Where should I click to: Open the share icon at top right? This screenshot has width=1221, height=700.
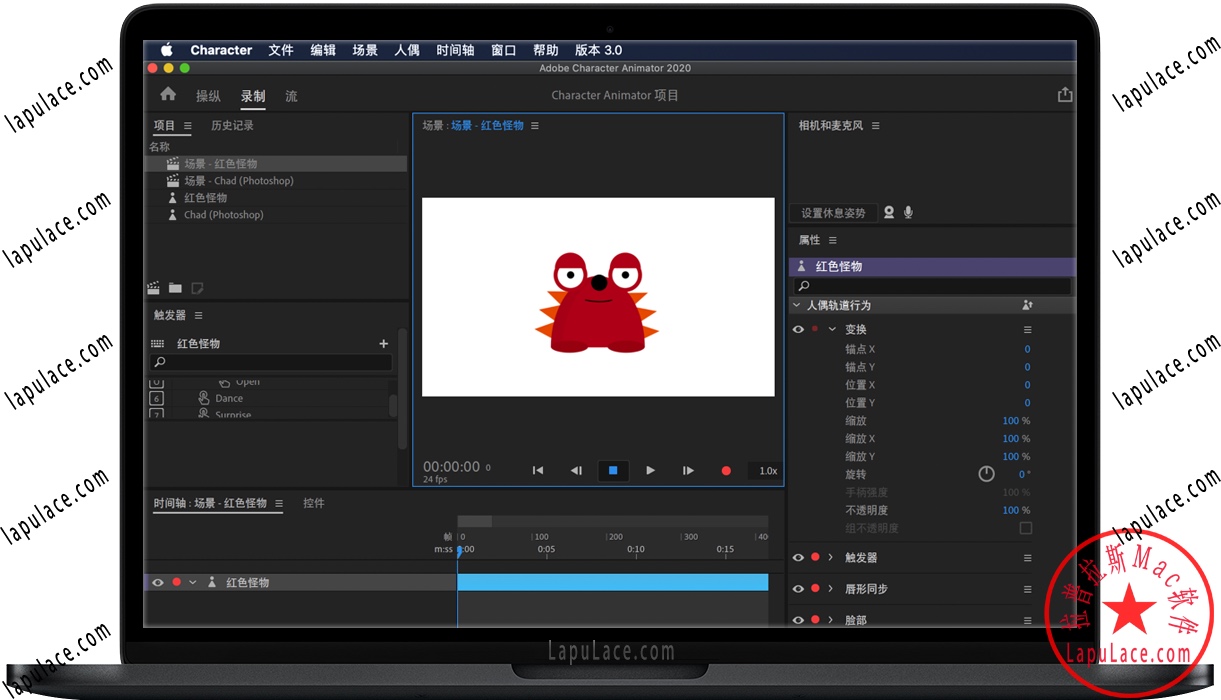click(1064, 94)
